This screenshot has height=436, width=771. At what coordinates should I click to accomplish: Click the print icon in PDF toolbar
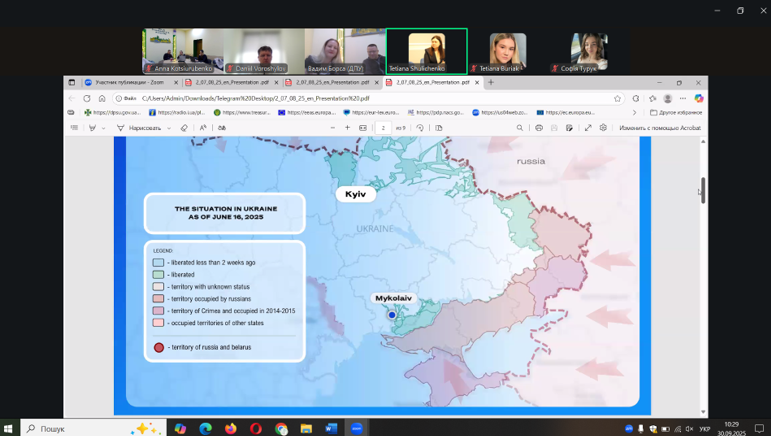click(x=539, y=128)
